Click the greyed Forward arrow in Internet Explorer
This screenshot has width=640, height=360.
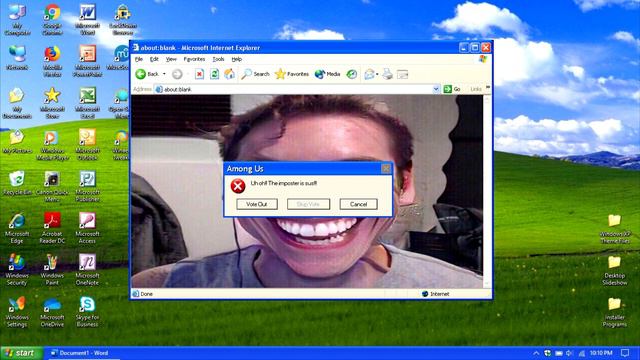[x=177, y=74]
